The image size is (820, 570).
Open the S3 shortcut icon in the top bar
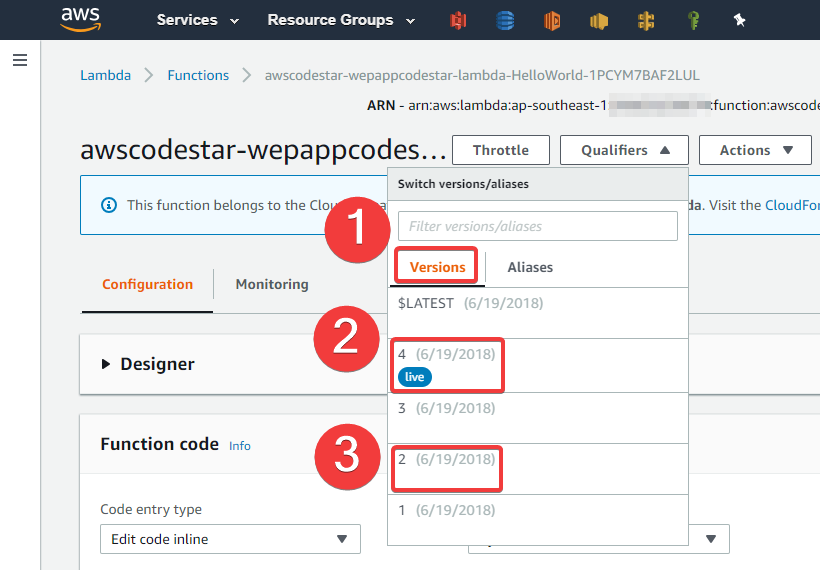(458, 20)
